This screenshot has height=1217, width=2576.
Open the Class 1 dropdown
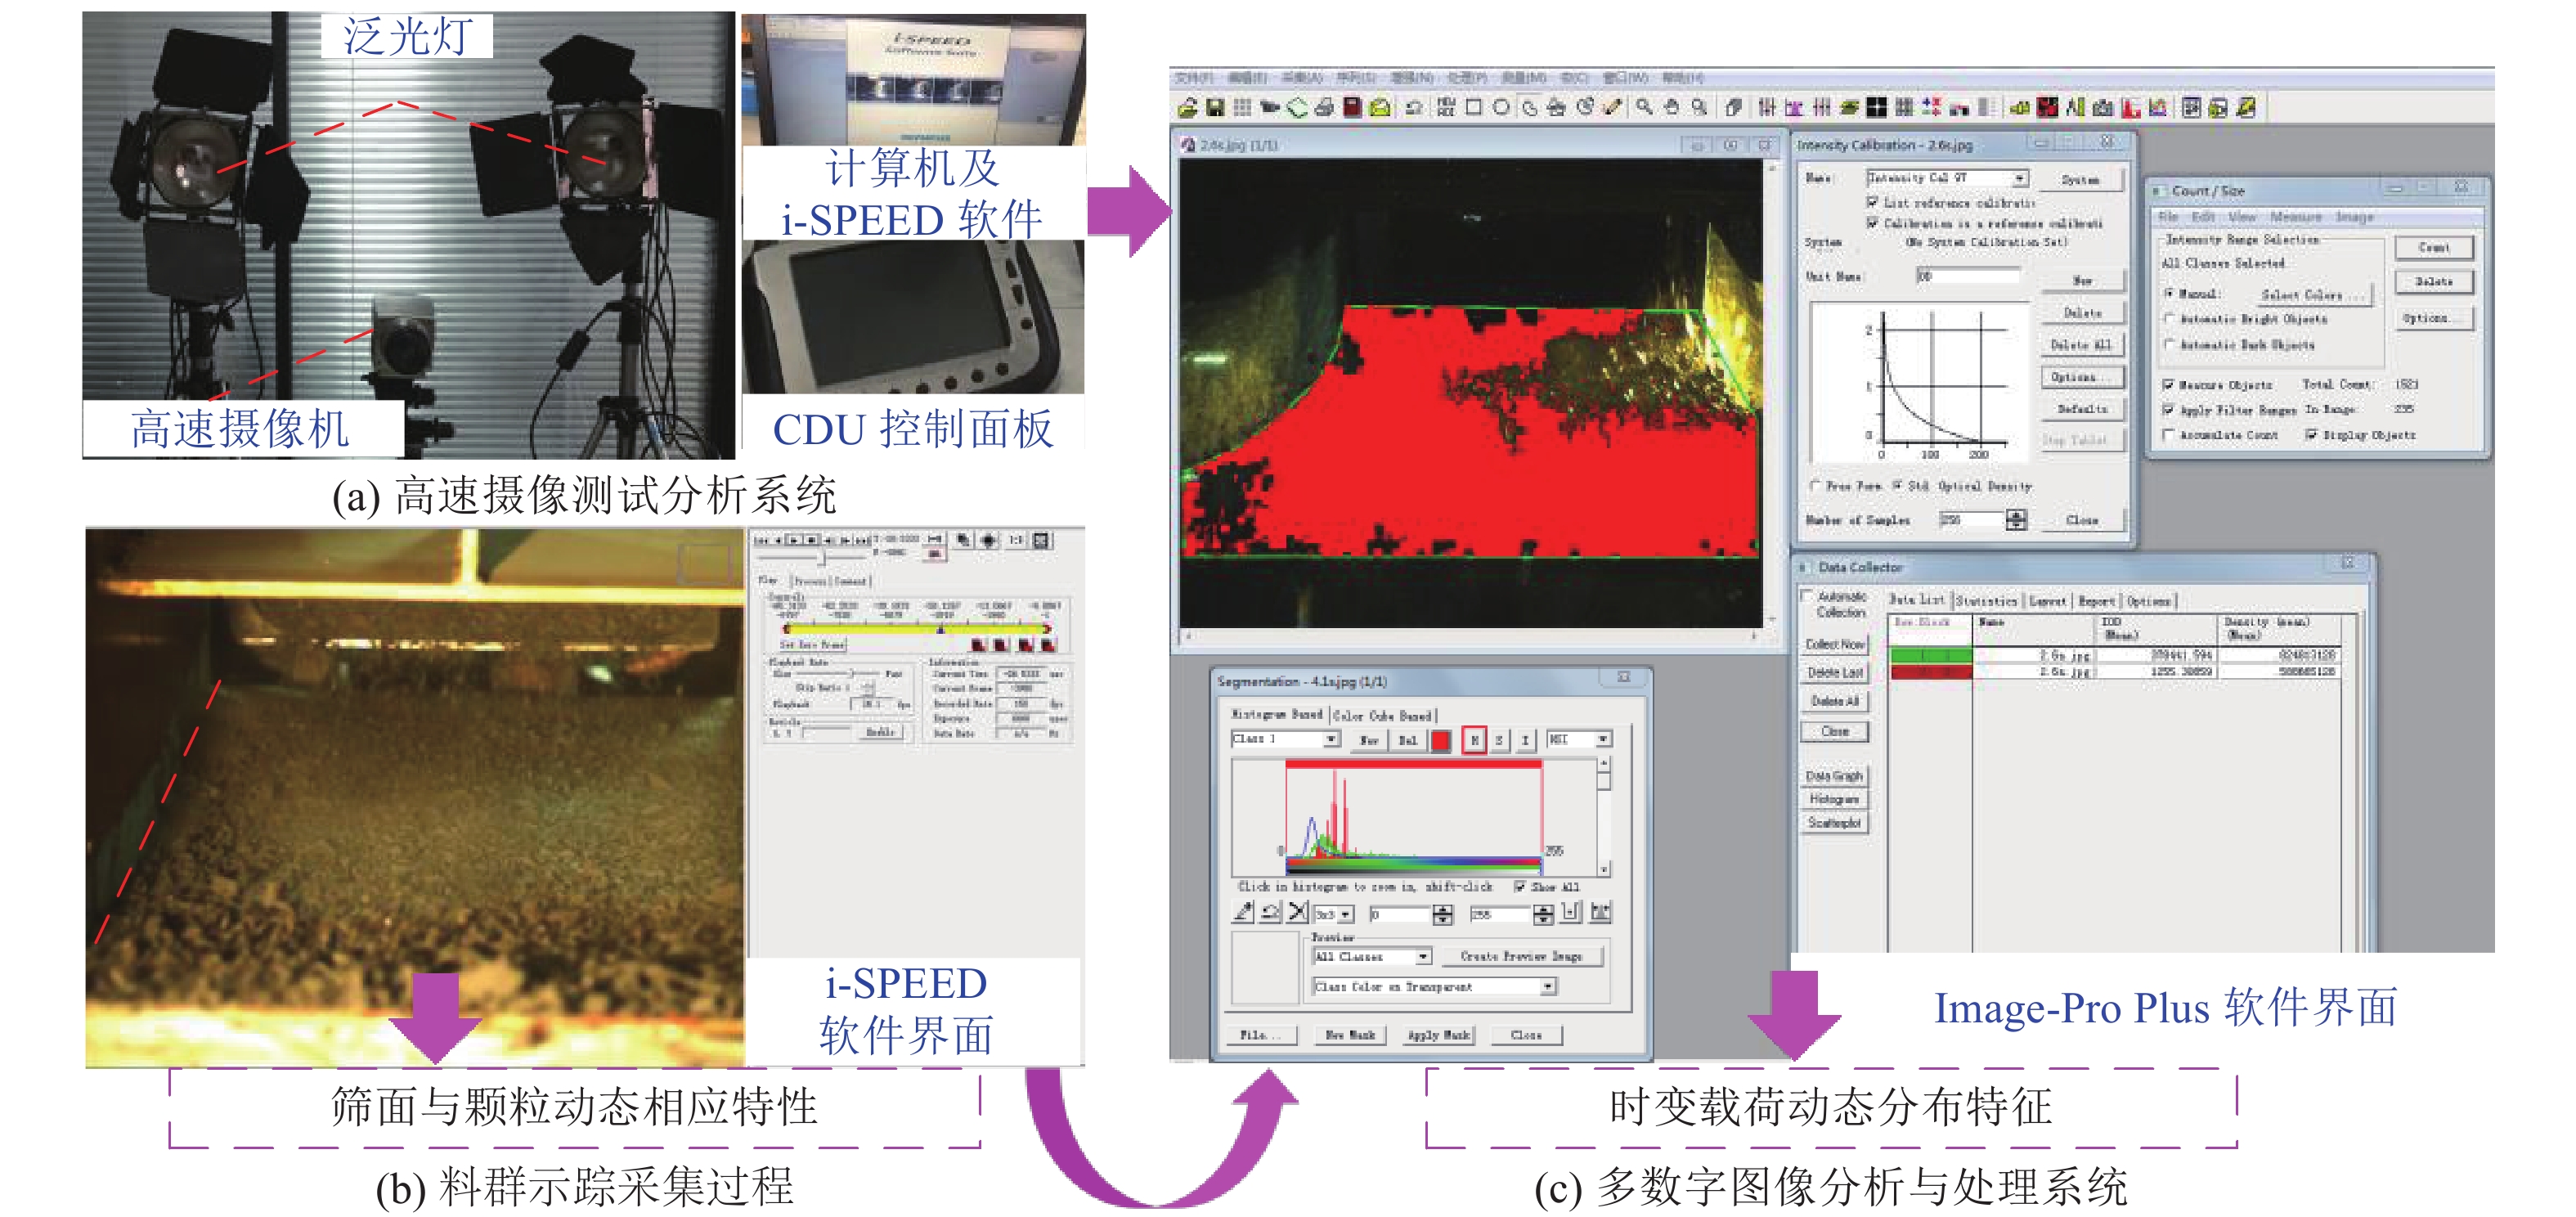click(1331, 739)
